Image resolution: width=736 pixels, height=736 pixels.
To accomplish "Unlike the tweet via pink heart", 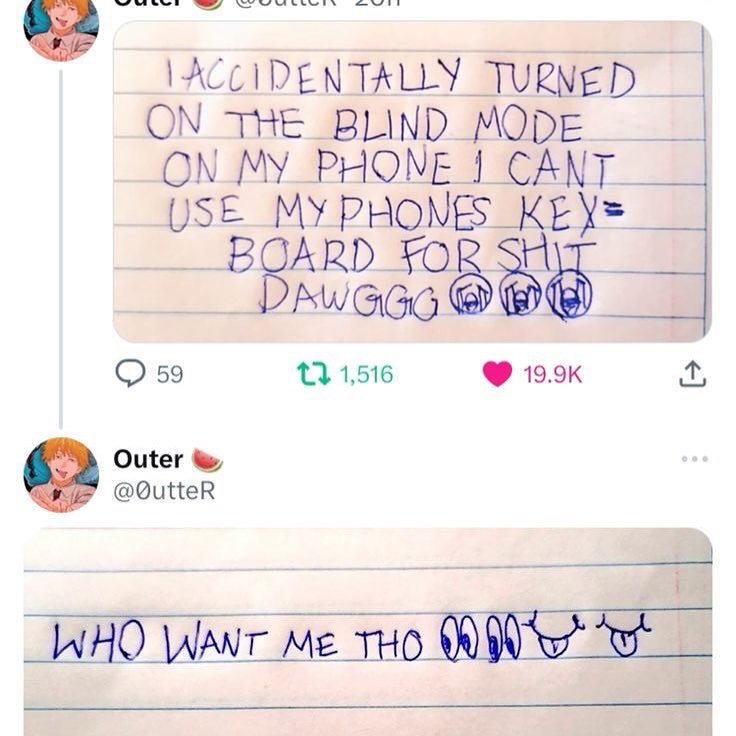I will click(497, 374).
